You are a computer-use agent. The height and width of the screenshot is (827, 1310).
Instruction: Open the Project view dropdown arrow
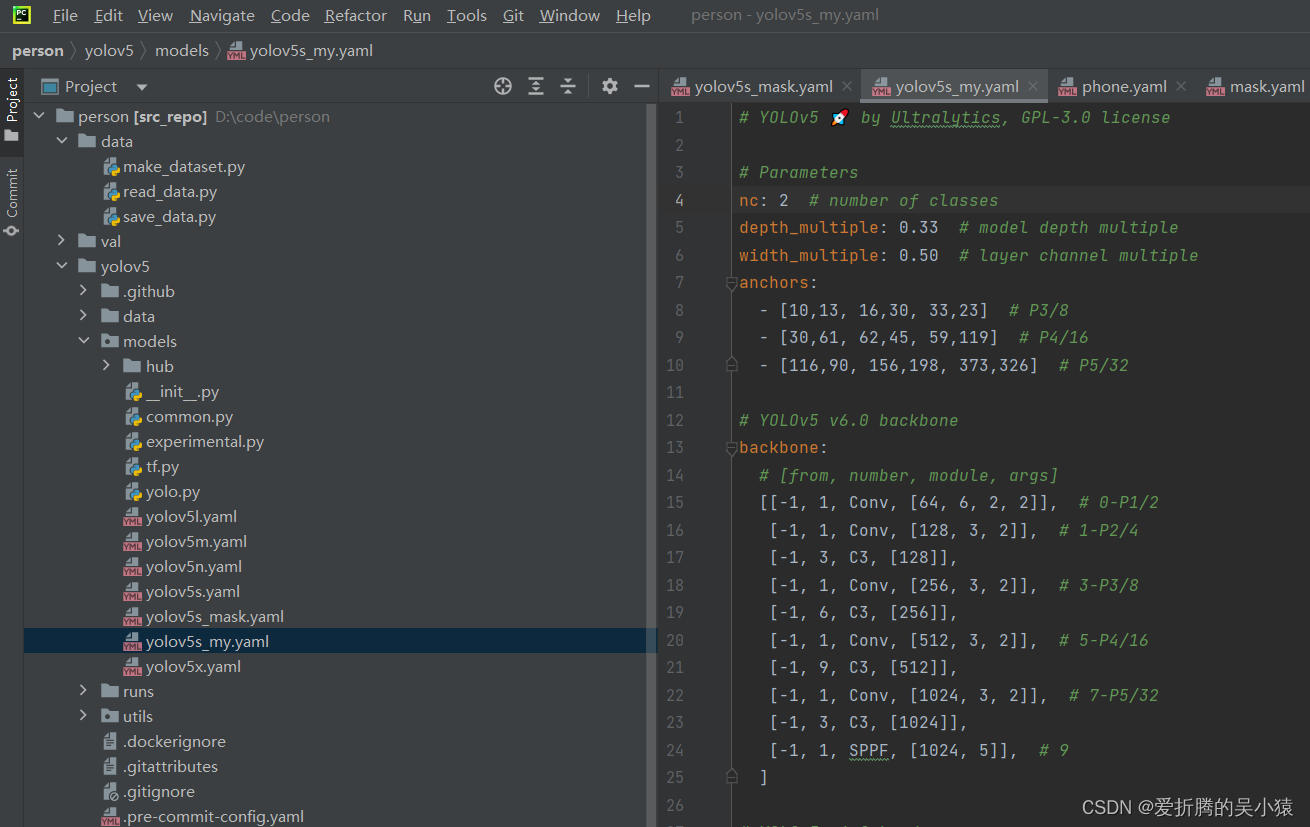tap(142, 87)
